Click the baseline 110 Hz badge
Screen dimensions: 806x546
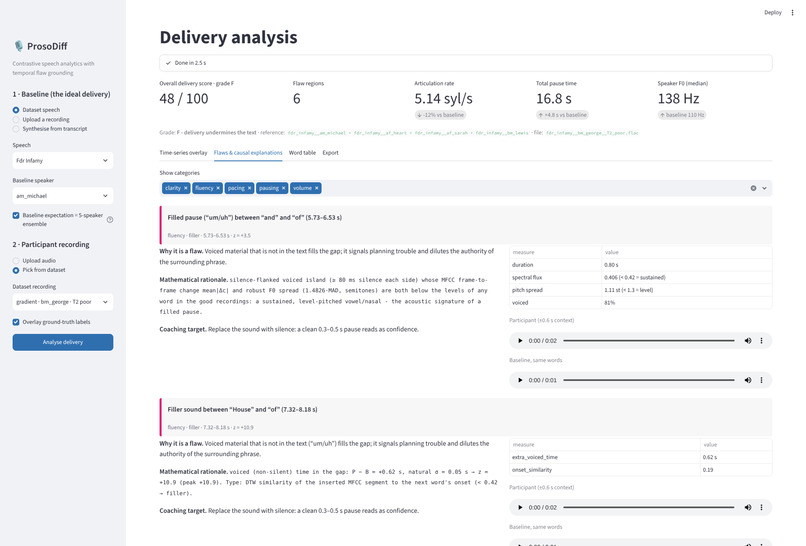click(x=682, y=115)
